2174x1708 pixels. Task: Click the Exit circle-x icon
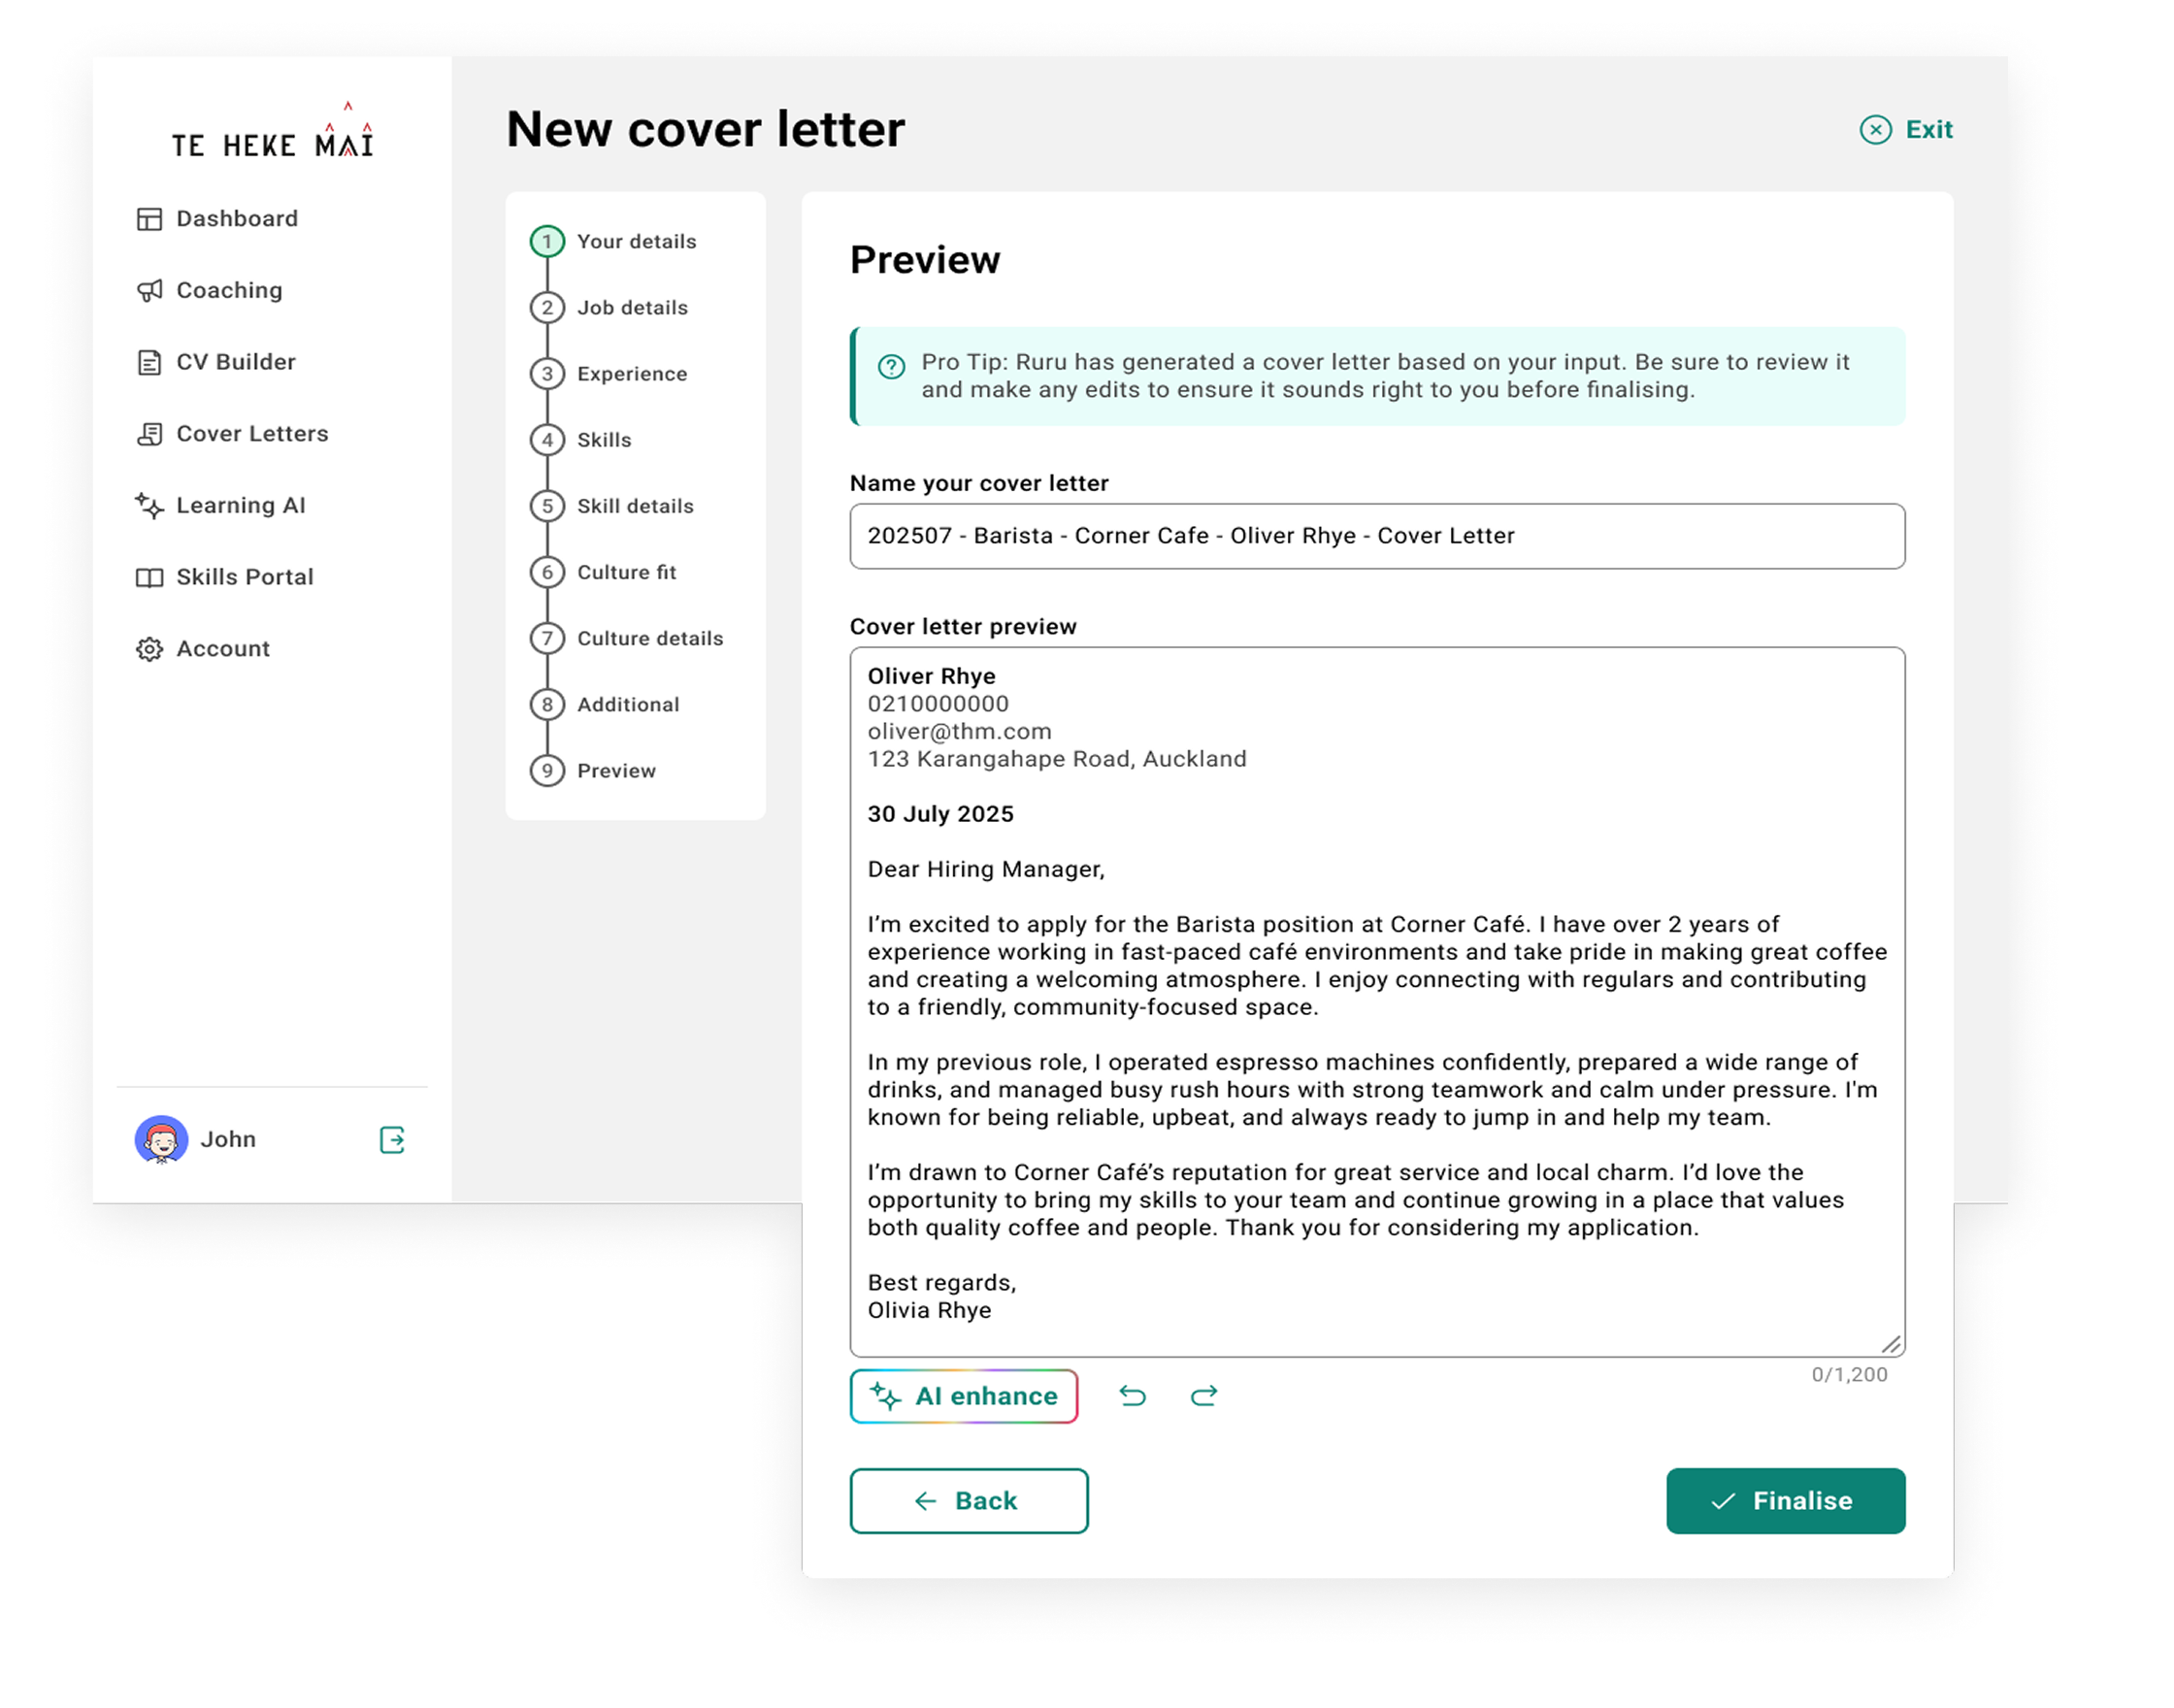[x=1875, y=130]
